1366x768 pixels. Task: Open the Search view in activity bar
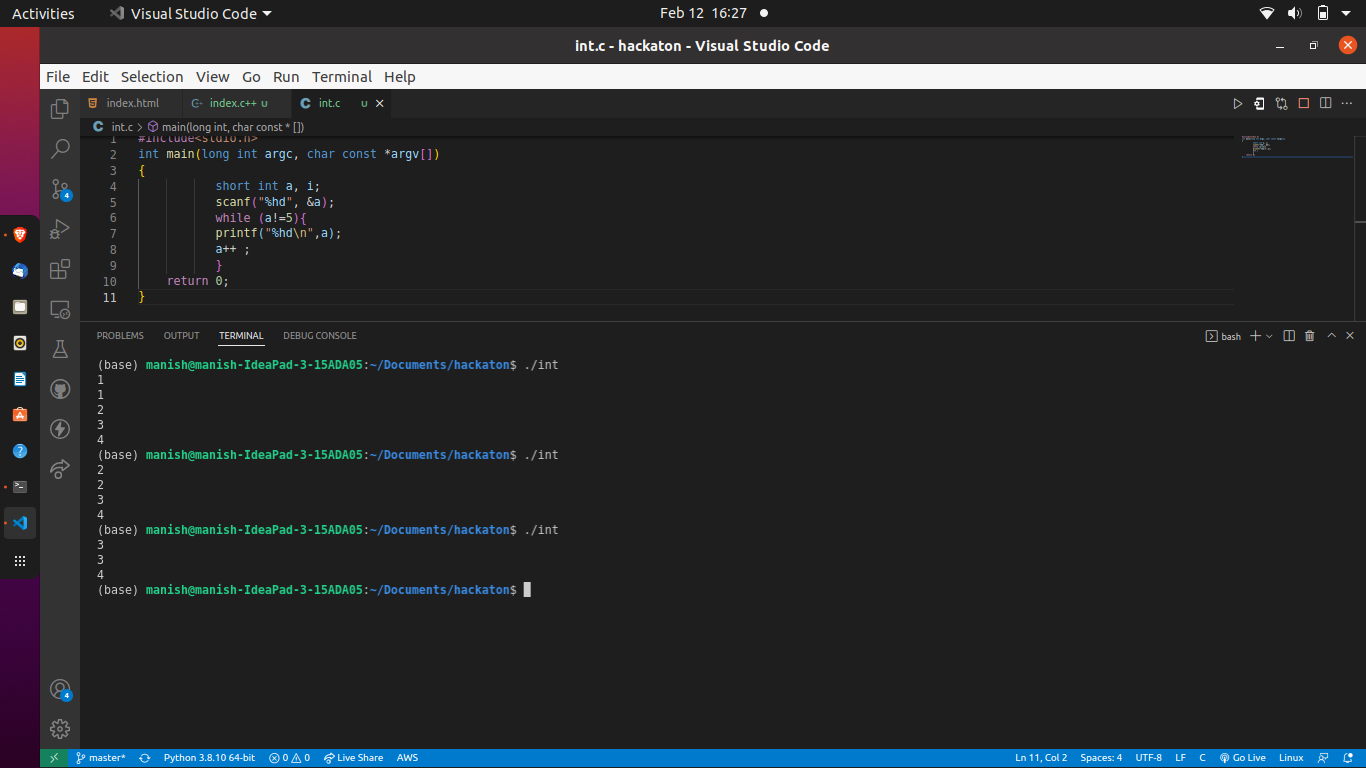click(x=60, y=149)
